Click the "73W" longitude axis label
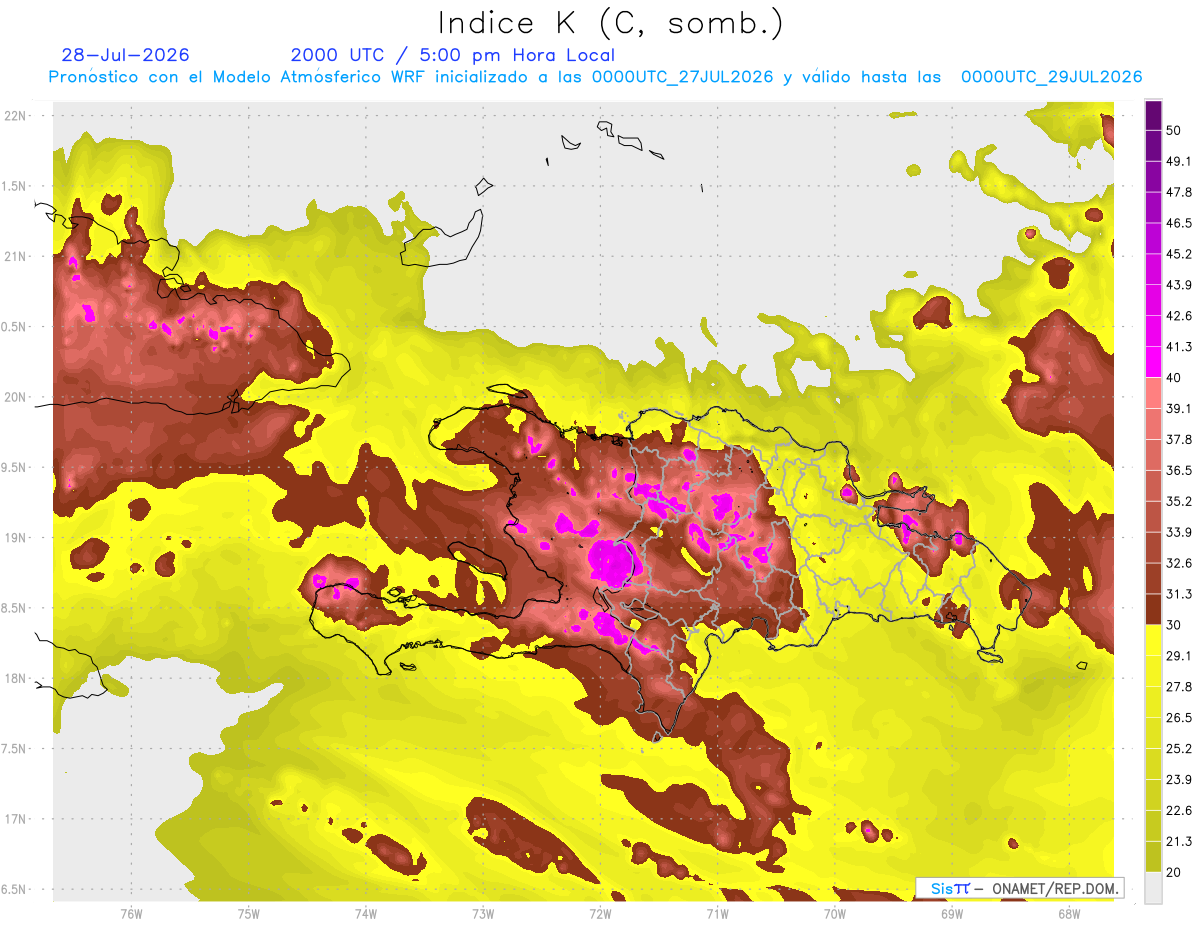Screen dimensions: 1200x927 click(483, 913)
